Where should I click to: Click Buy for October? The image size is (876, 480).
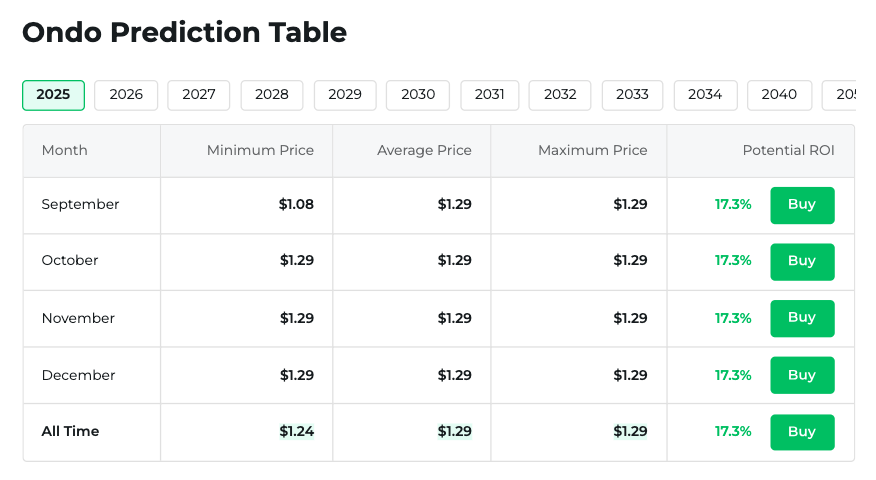(802, 261)
